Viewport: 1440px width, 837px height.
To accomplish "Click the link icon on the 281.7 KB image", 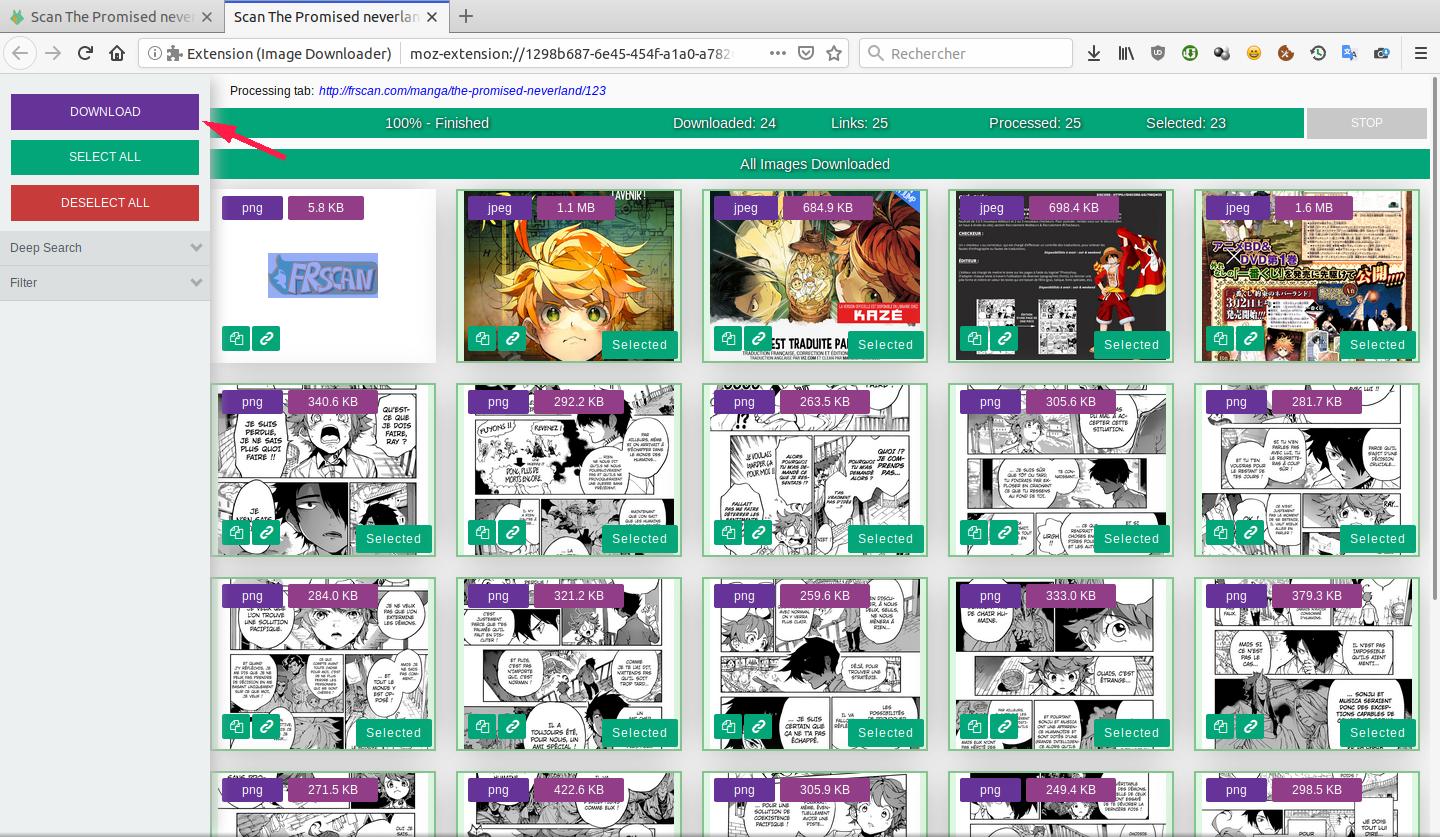I will tap(1250, 533).
